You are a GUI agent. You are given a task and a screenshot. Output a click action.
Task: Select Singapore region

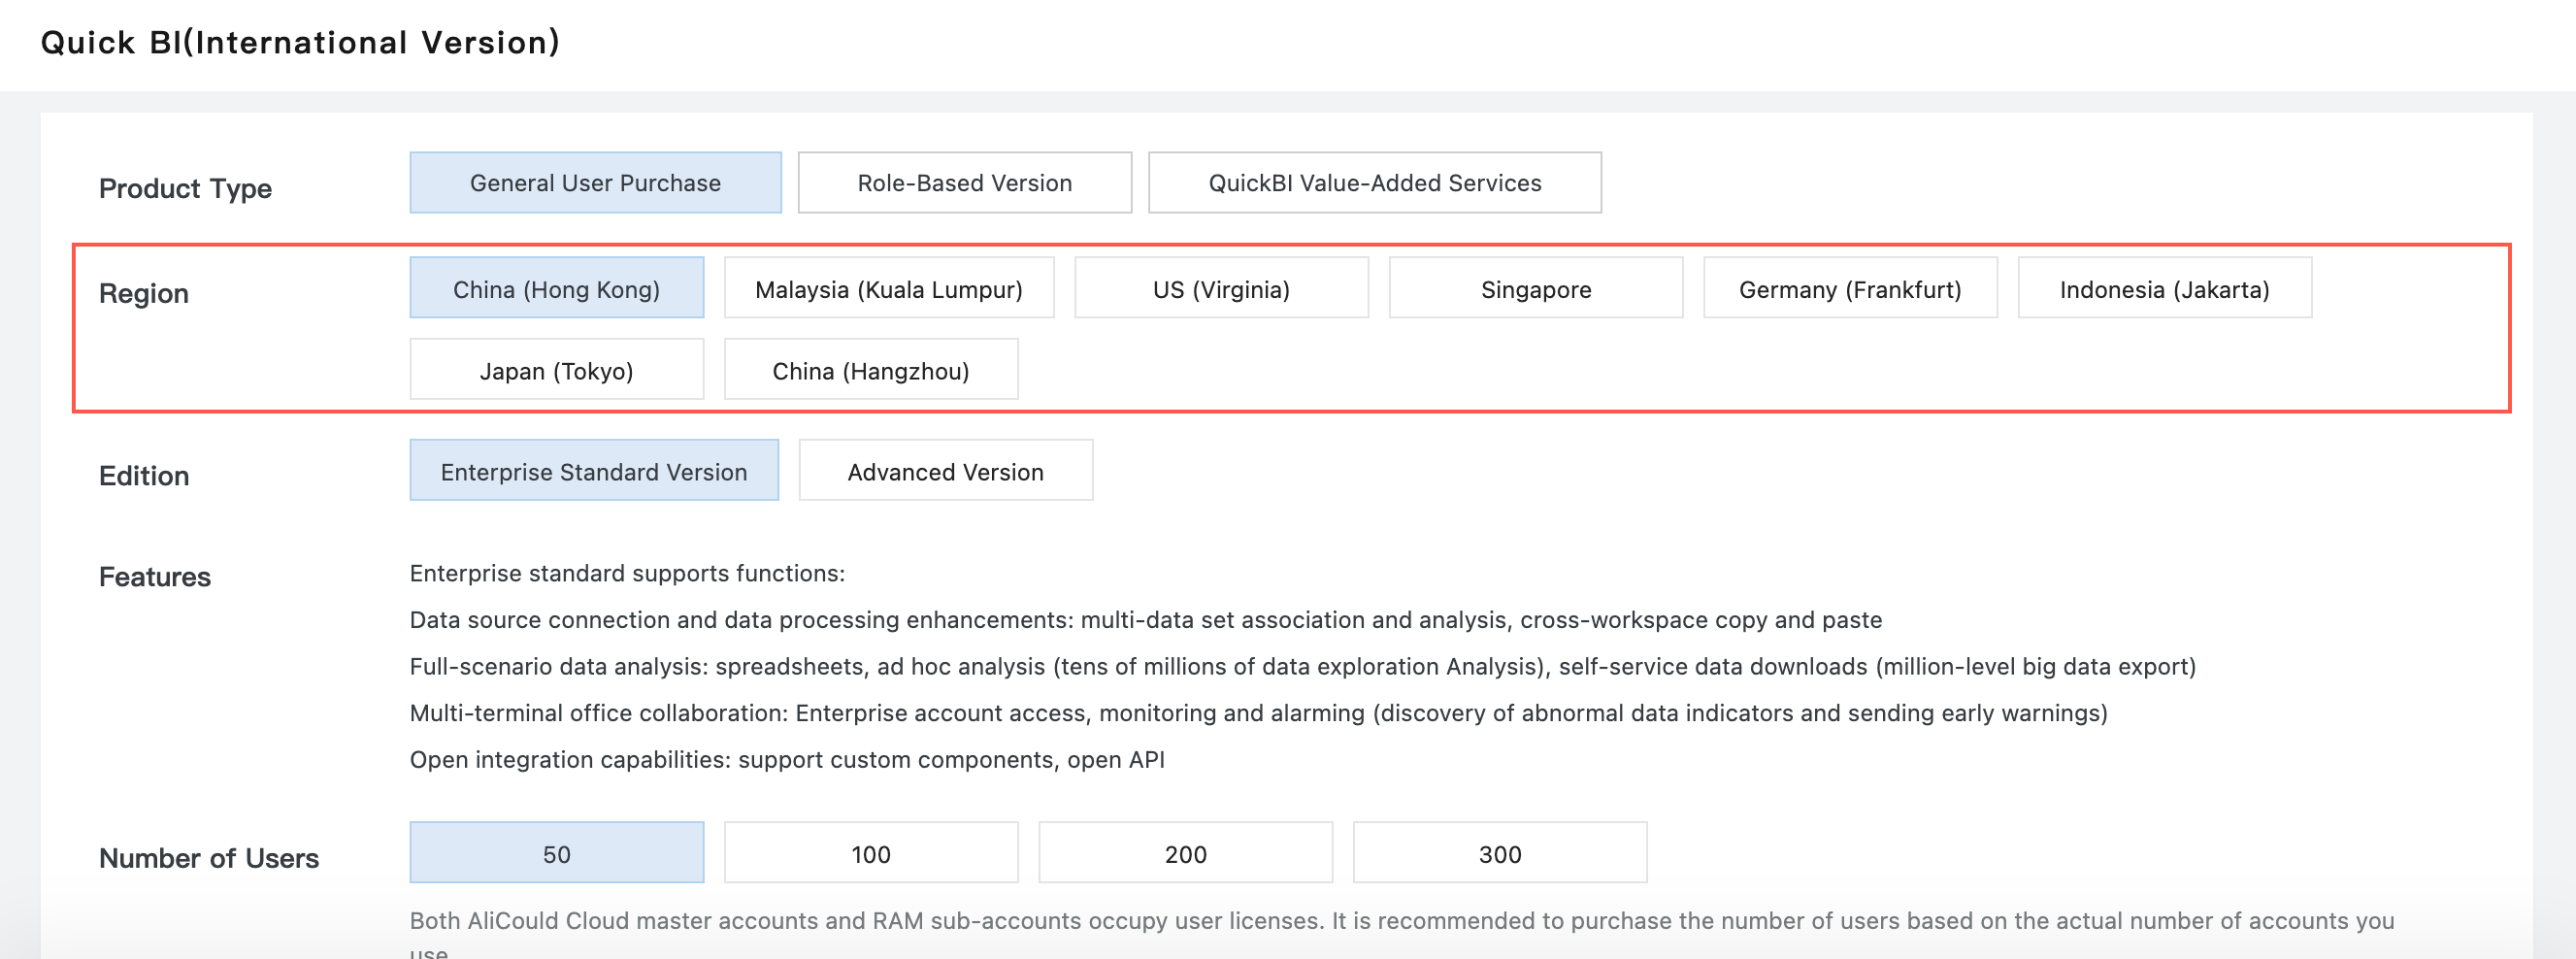pyautogui.click(x=1535, y=288)
